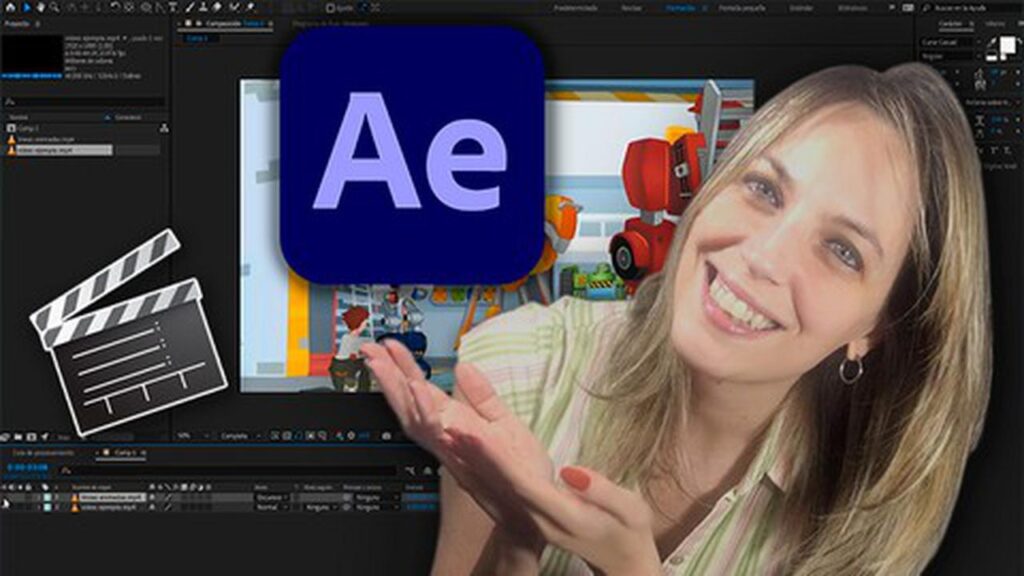
Task: Select the Type text tool
Action: click(173, 7)
